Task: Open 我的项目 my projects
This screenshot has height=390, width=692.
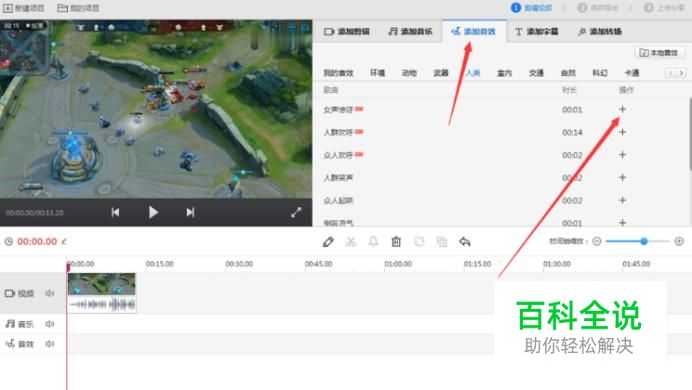Action: (79, 8)
